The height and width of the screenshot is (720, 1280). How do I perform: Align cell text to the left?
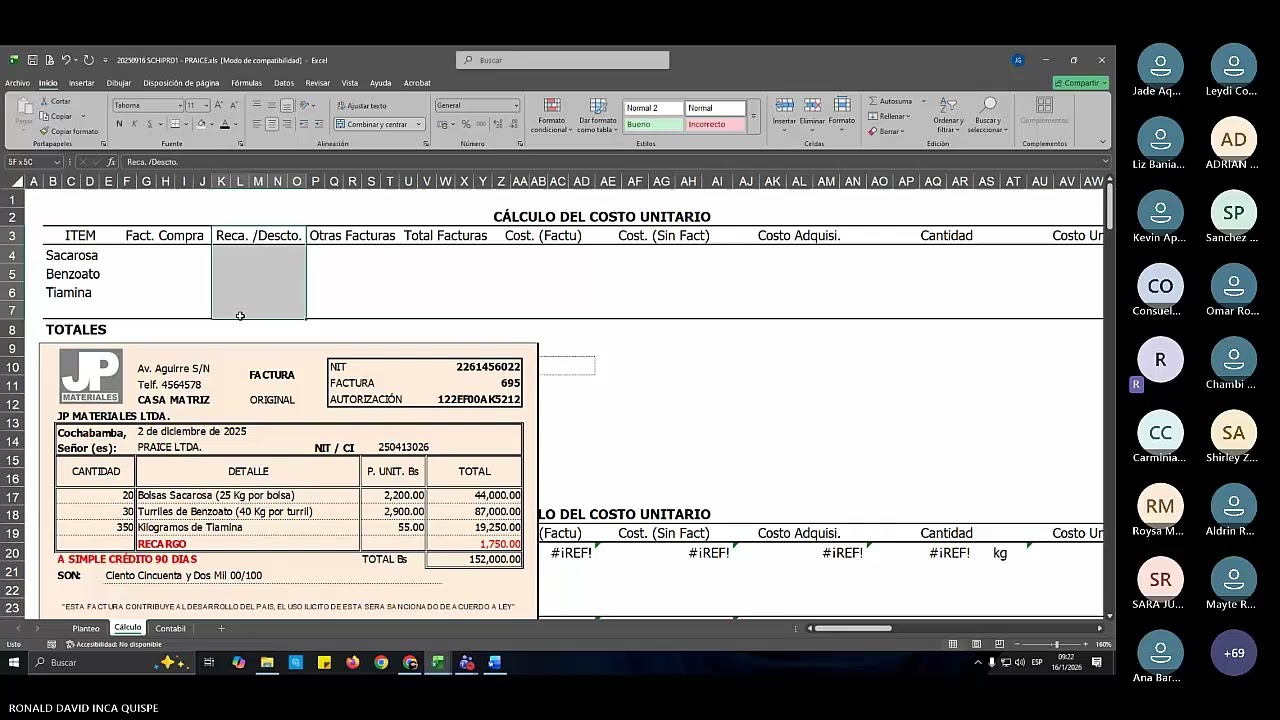coord(257,124)
